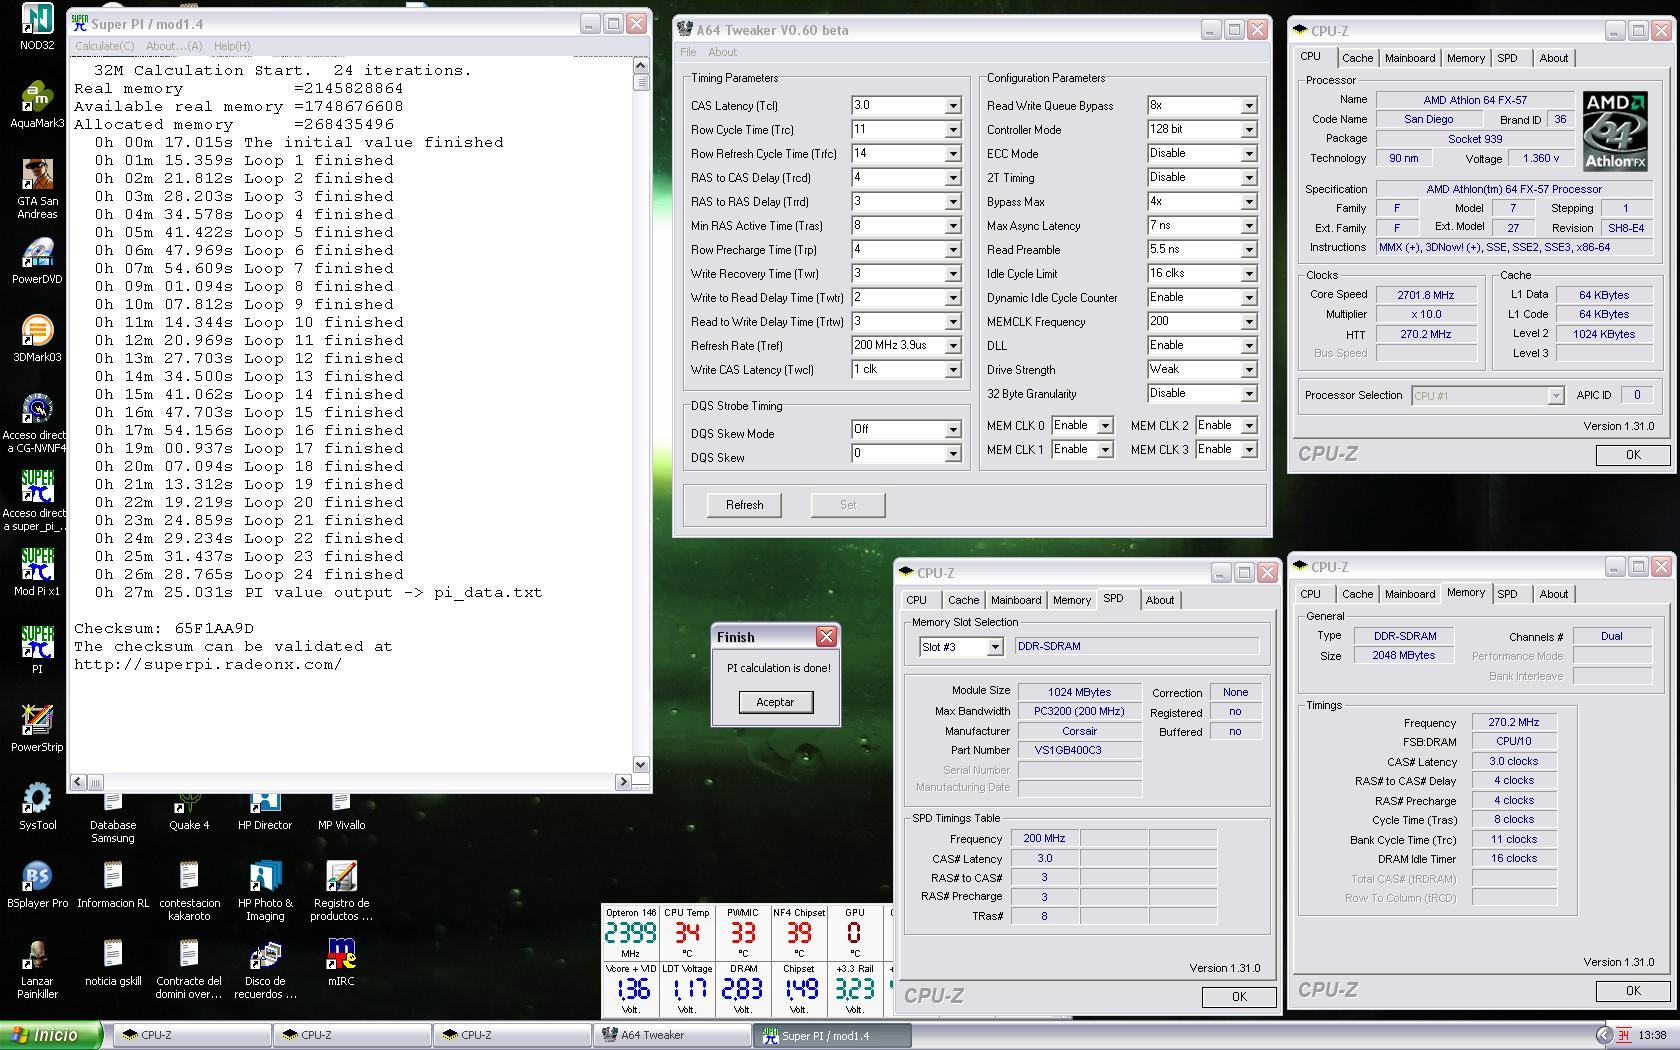
Task: Click the system tray clock showing 13:38
Action: click(1652, 1036)
